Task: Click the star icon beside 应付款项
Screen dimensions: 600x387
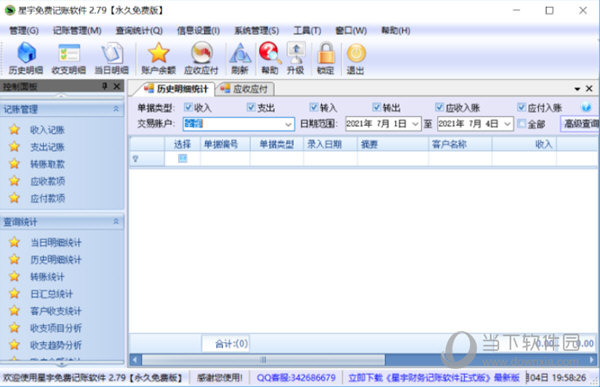Action: [15, 198]
